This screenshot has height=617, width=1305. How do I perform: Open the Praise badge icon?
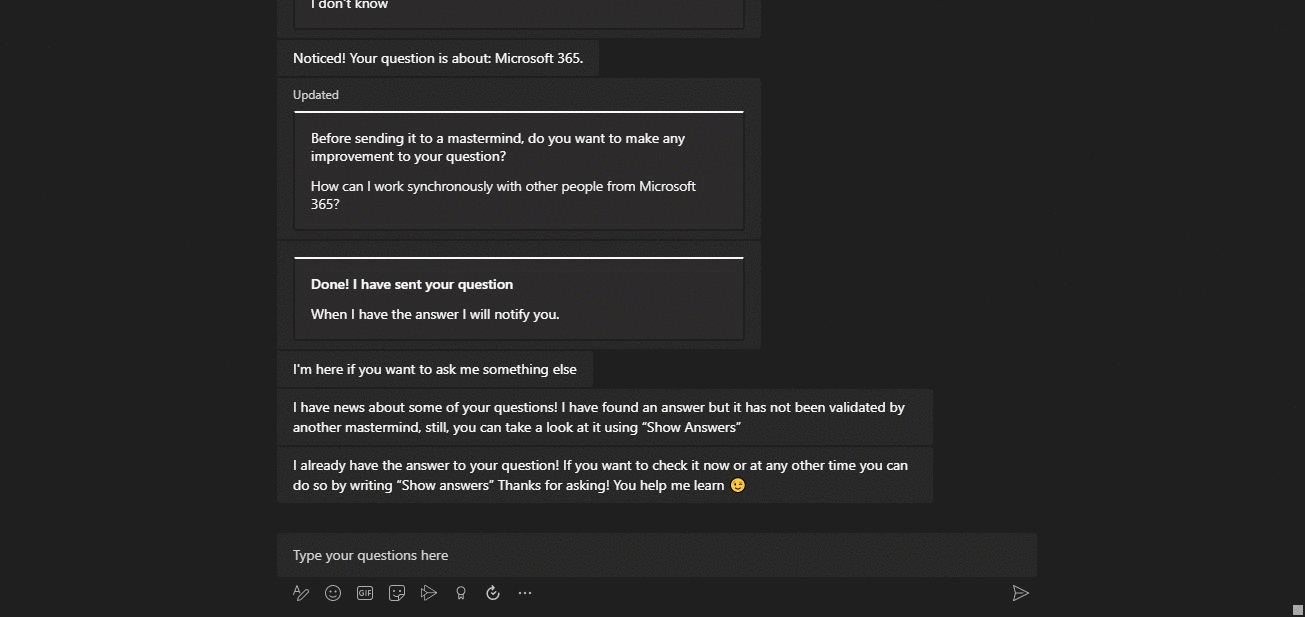(x=461, y=593)
